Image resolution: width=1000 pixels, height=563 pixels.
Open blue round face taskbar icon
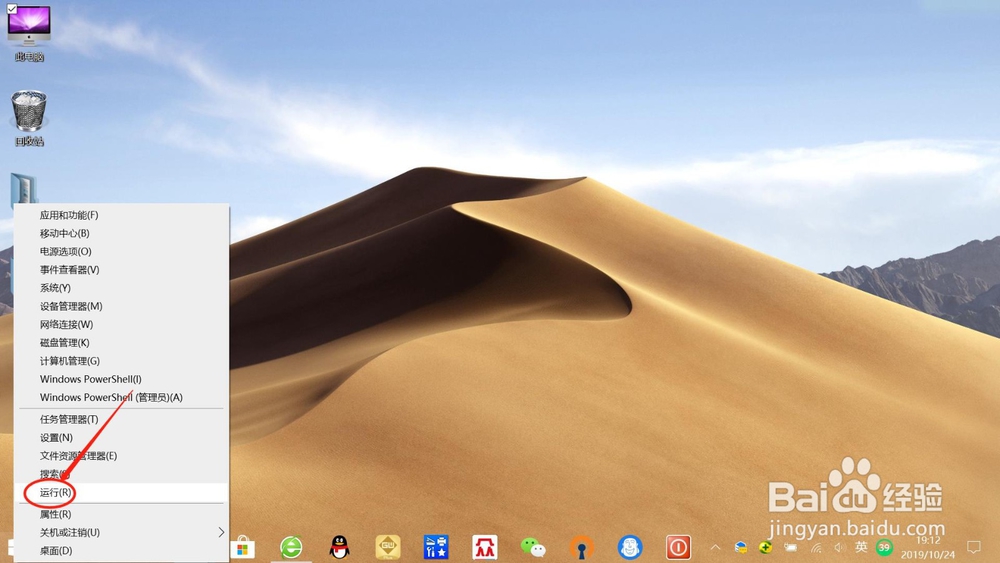630,548
